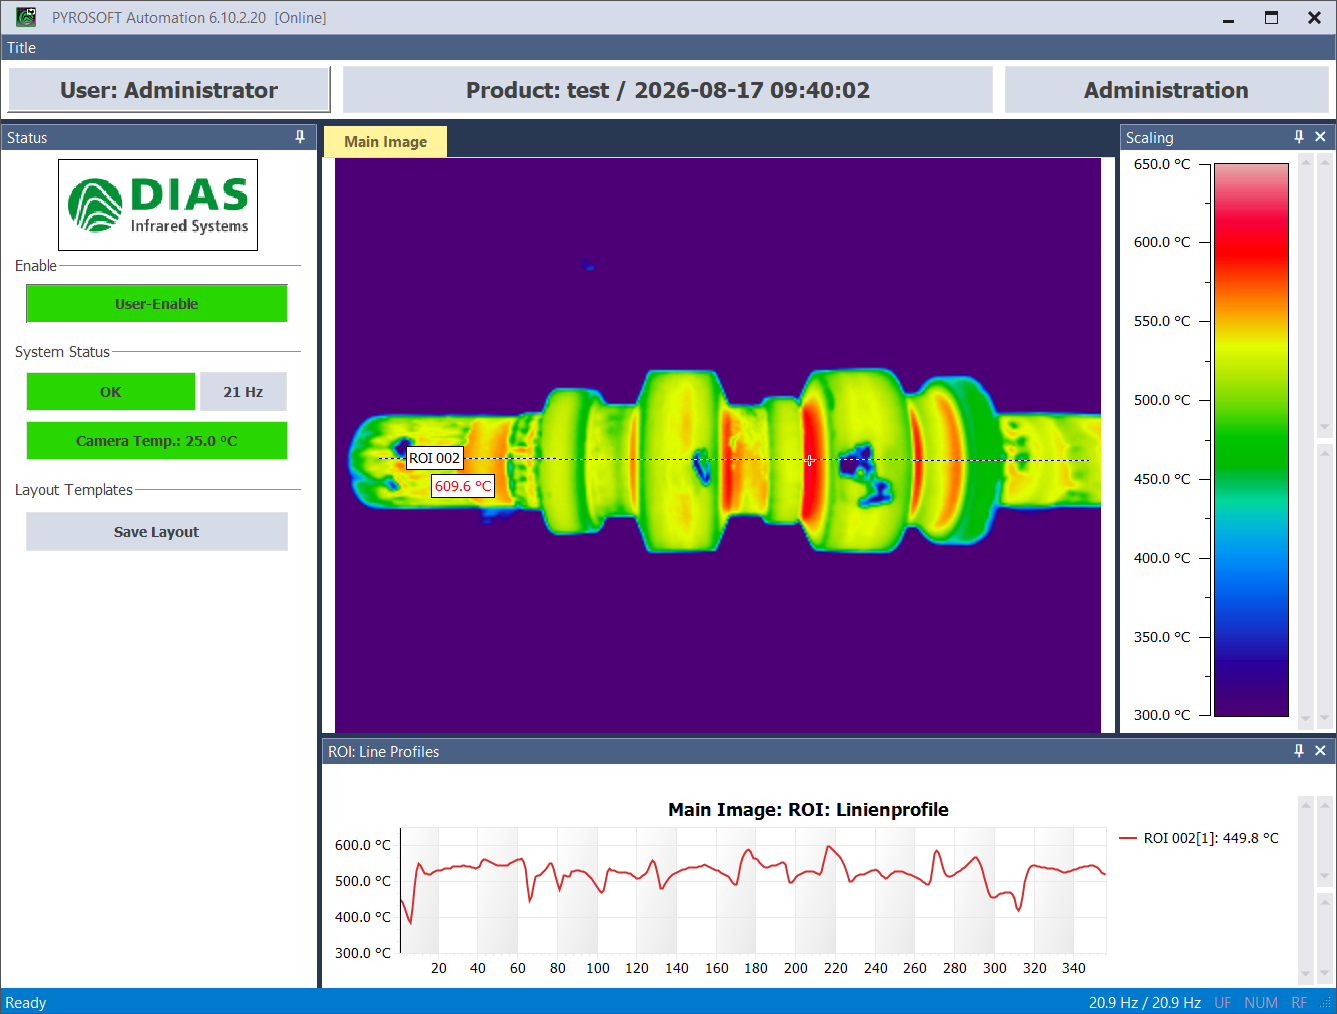Toggle auto-hide pushpin on ROI: Line Profiles panel
Viewport: 1337px width, 1014px height.
1299,751
